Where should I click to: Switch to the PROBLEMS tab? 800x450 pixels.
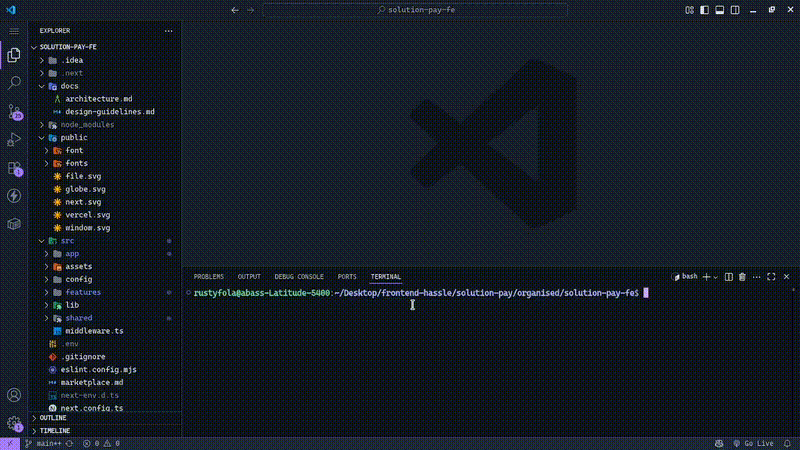click(x=209, y=277)
